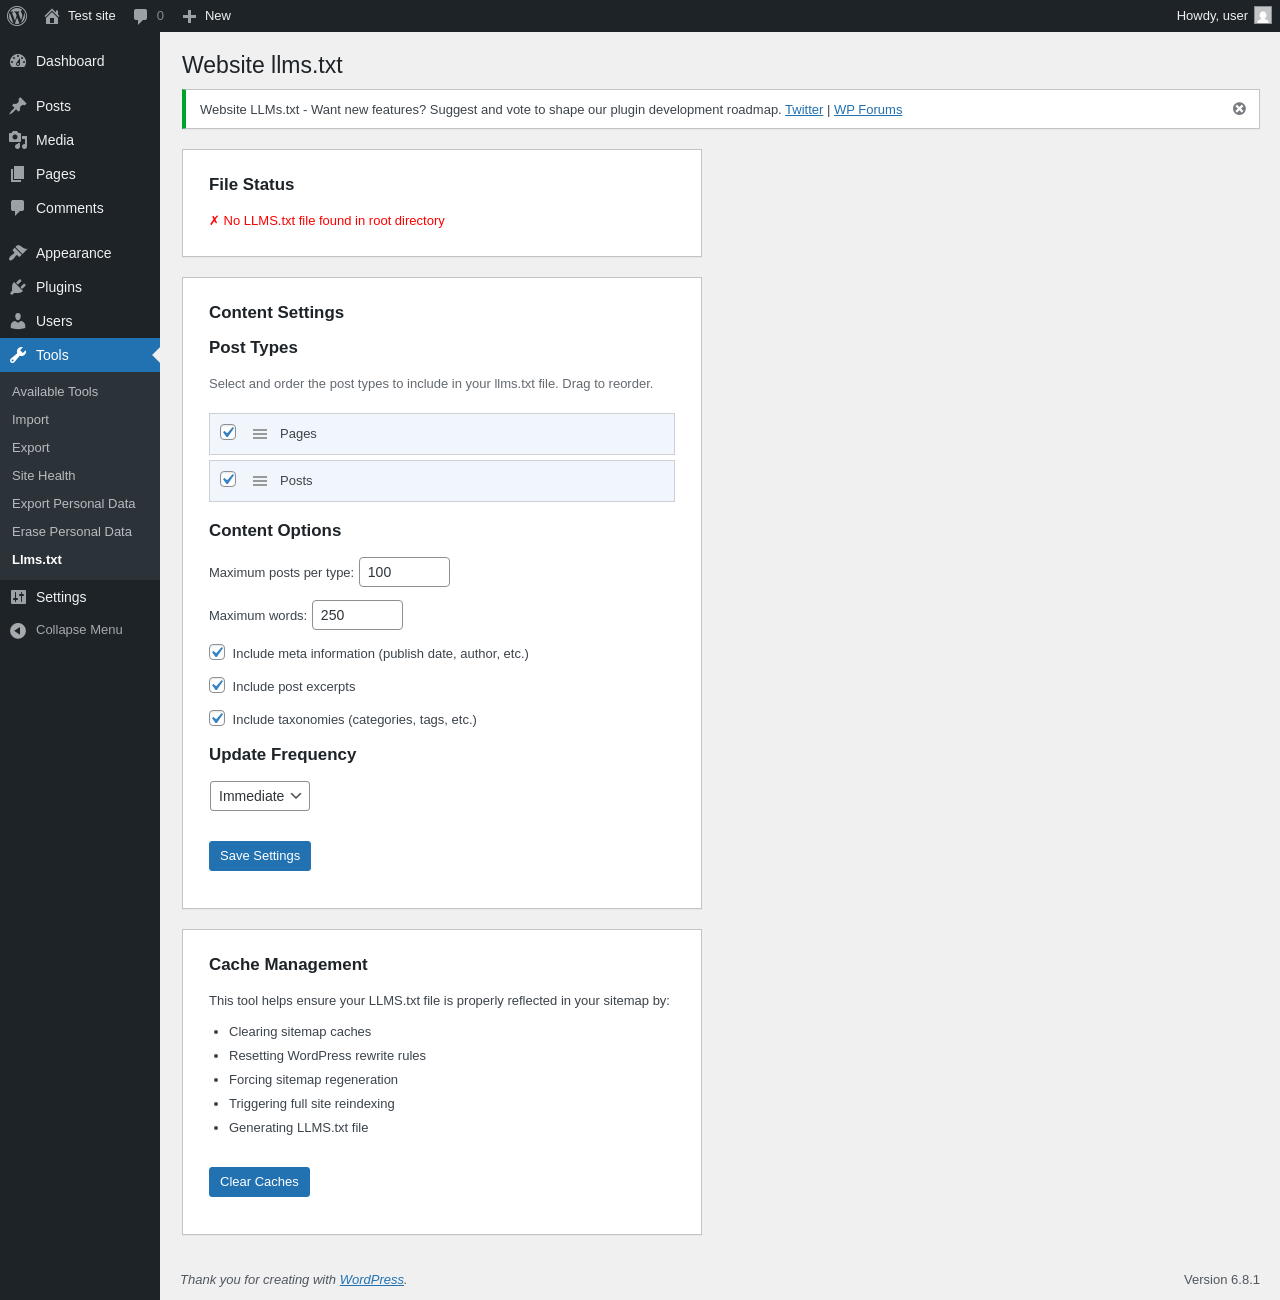The height and width of the screenshot is (1300, 1280).
Task: Open the WordPress footer link
Action: tap(372, 1280)
